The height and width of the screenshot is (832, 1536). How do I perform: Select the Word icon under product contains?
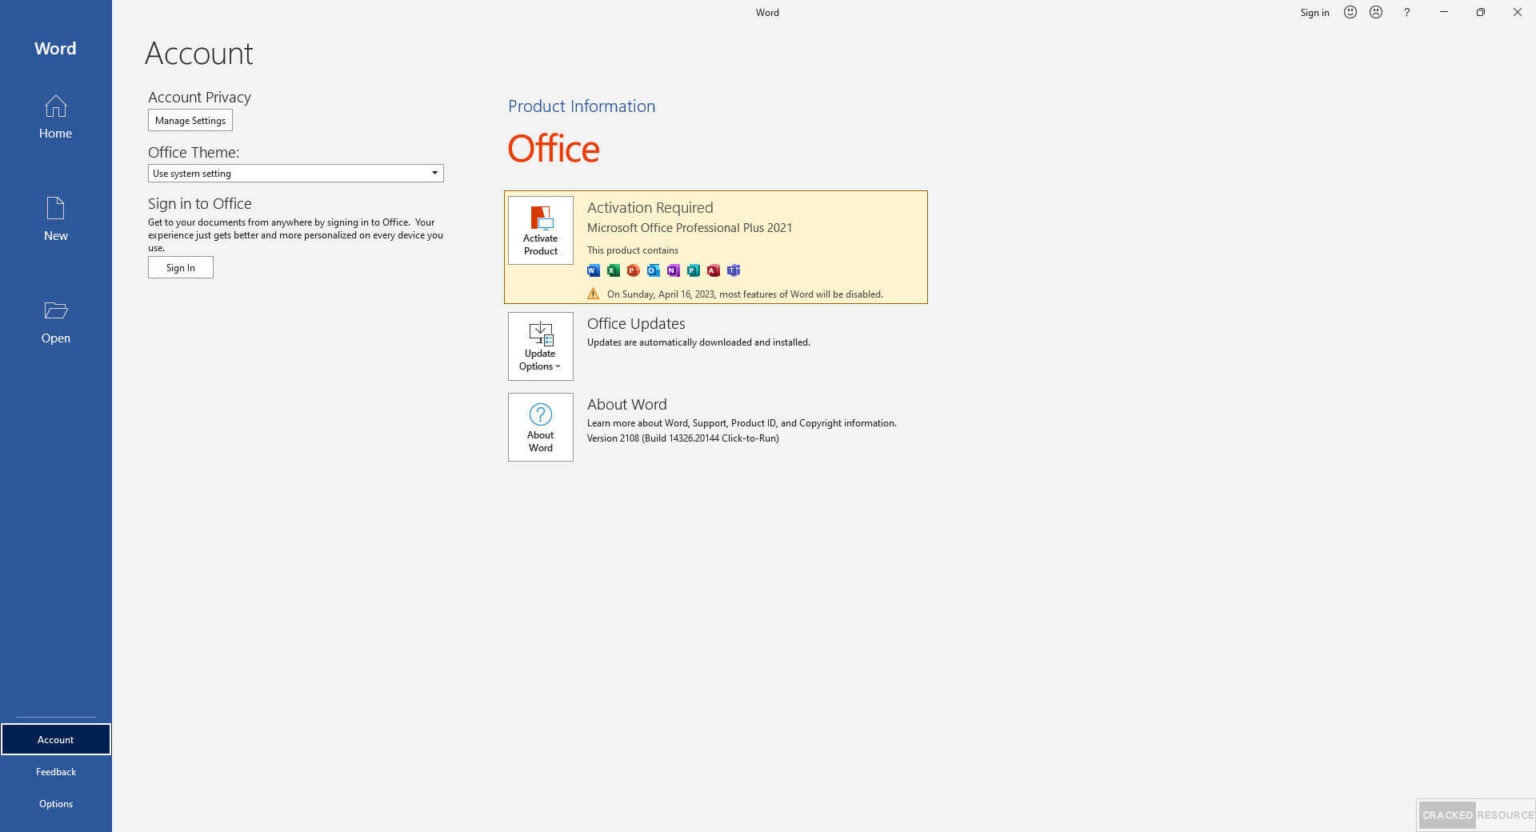click(593, 270)
